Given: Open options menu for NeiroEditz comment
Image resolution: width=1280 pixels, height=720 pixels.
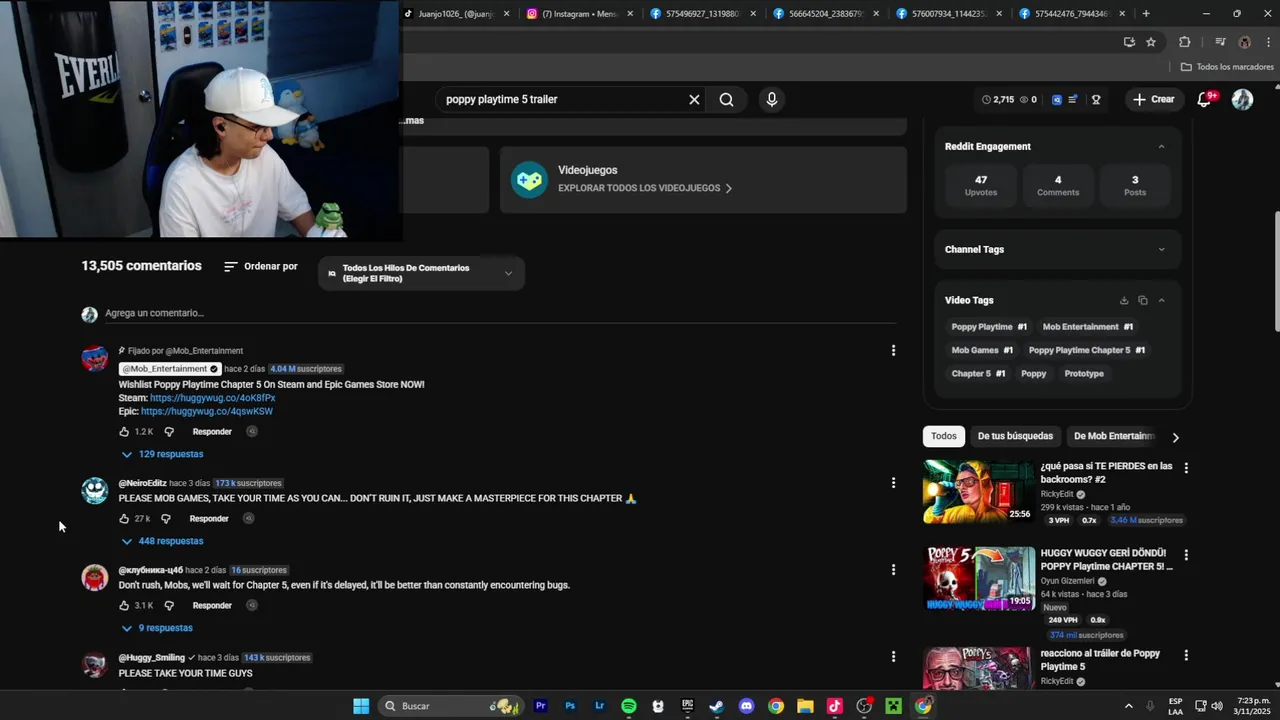Looking at the screenshot, I should pyautogui.click(x=893, y=483).
